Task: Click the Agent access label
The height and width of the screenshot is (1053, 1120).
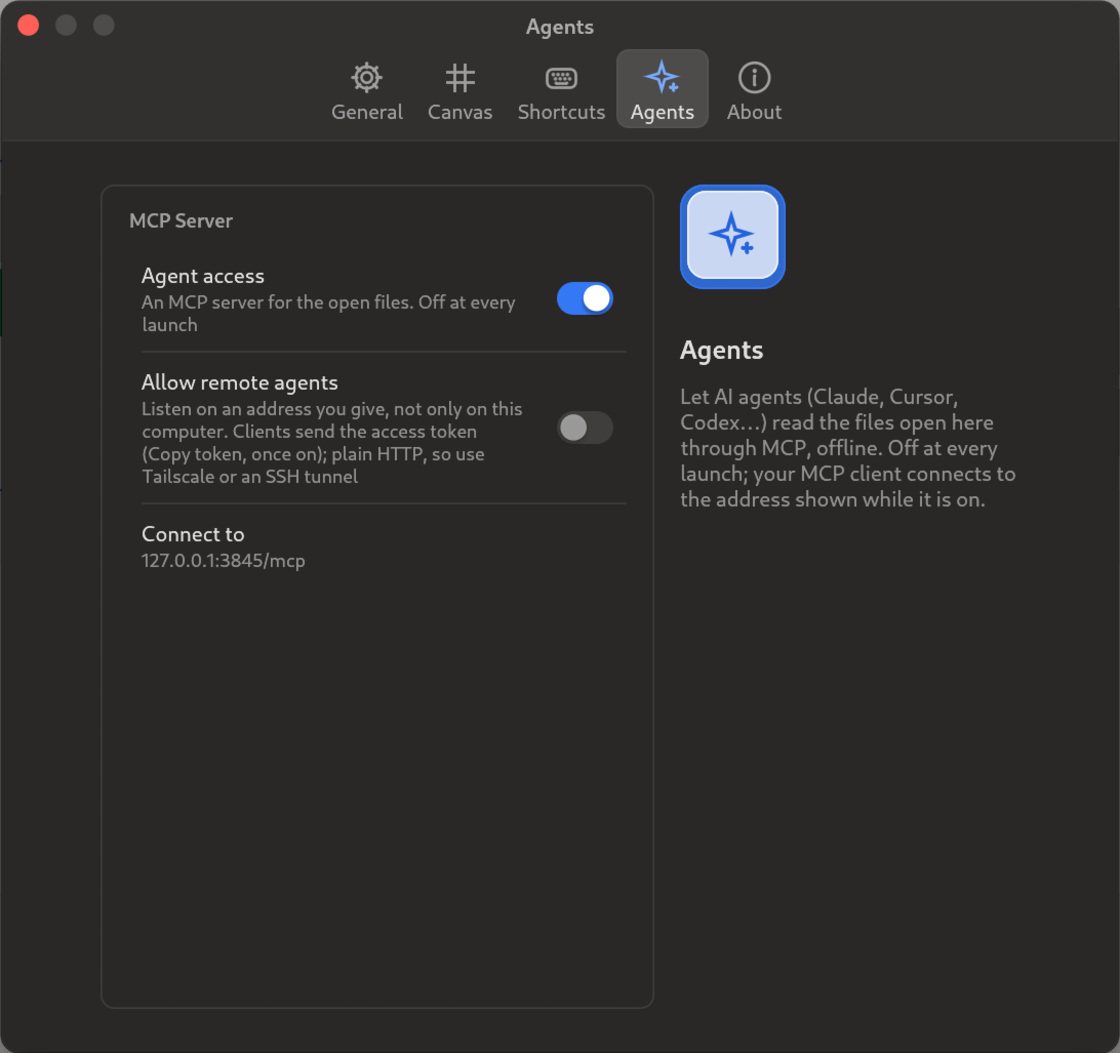Action: [203, 276]
